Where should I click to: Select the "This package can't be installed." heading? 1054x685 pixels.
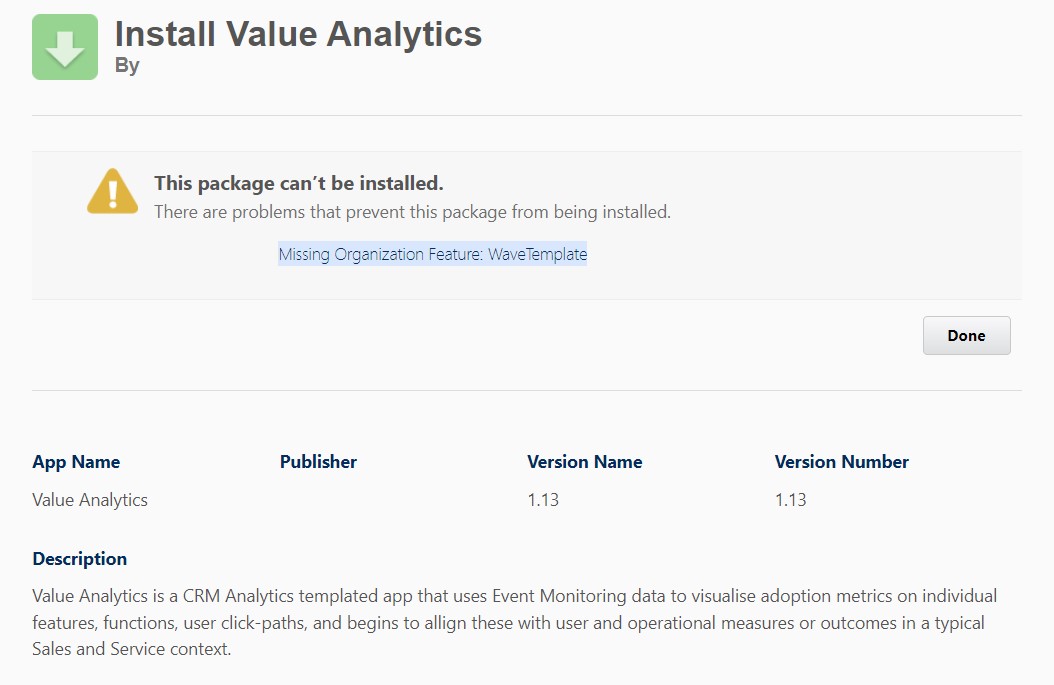coord(298,184)
